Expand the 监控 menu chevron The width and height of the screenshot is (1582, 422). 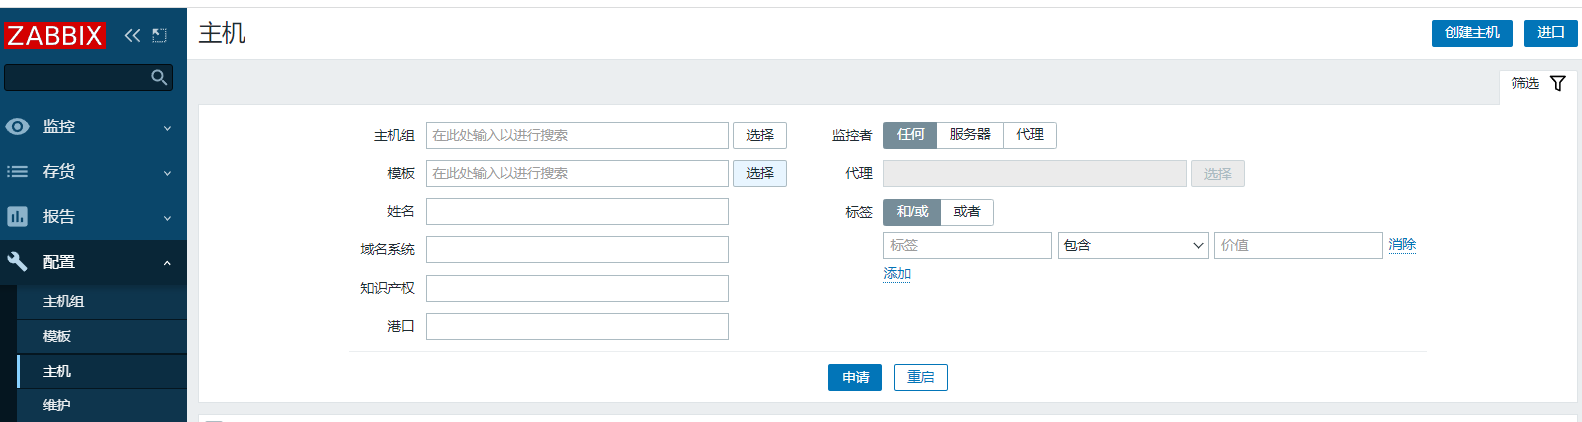[167, 128]
